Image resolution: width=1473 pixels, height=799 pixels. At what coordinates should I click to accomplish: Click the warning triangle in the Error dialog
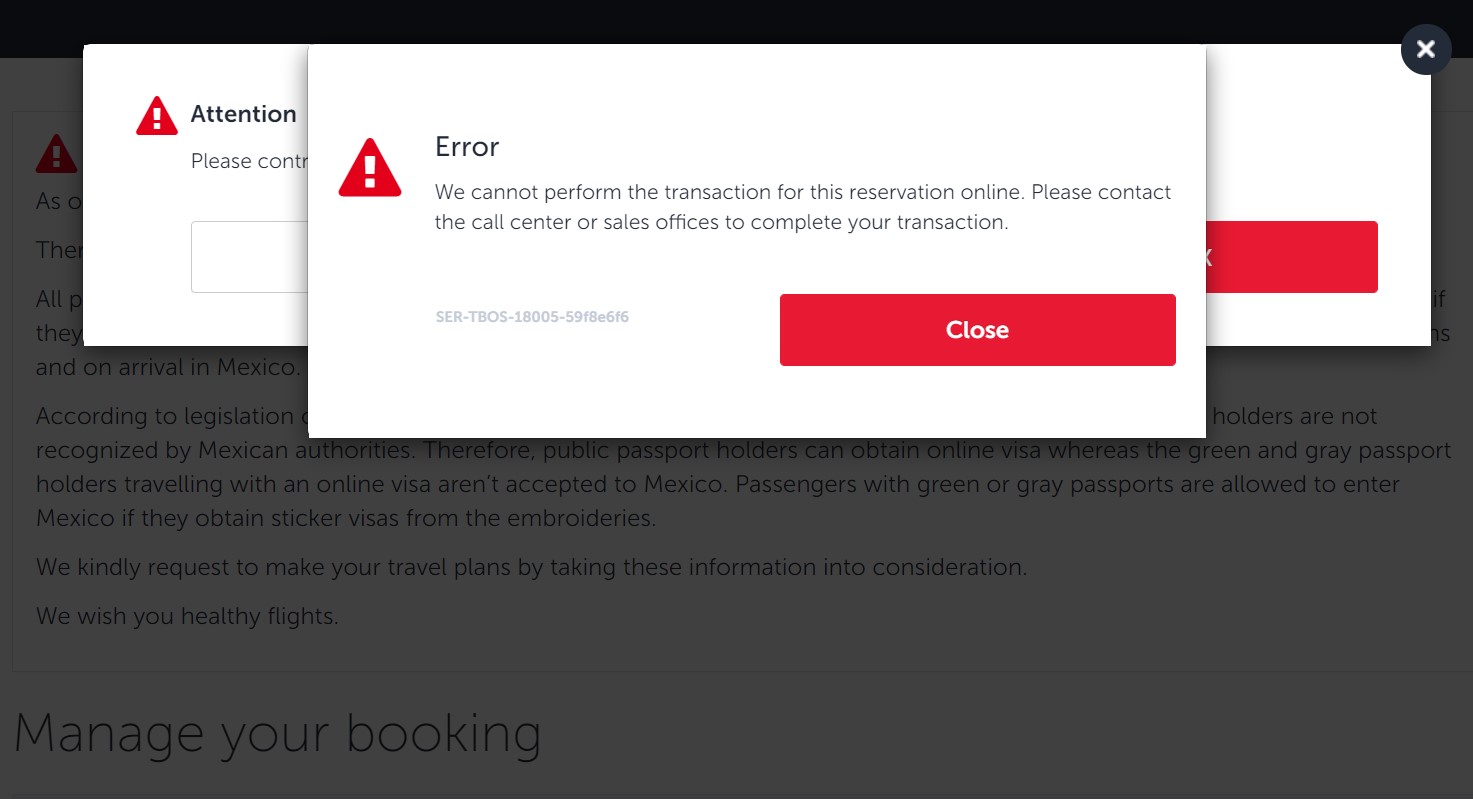tap(370, 167)
